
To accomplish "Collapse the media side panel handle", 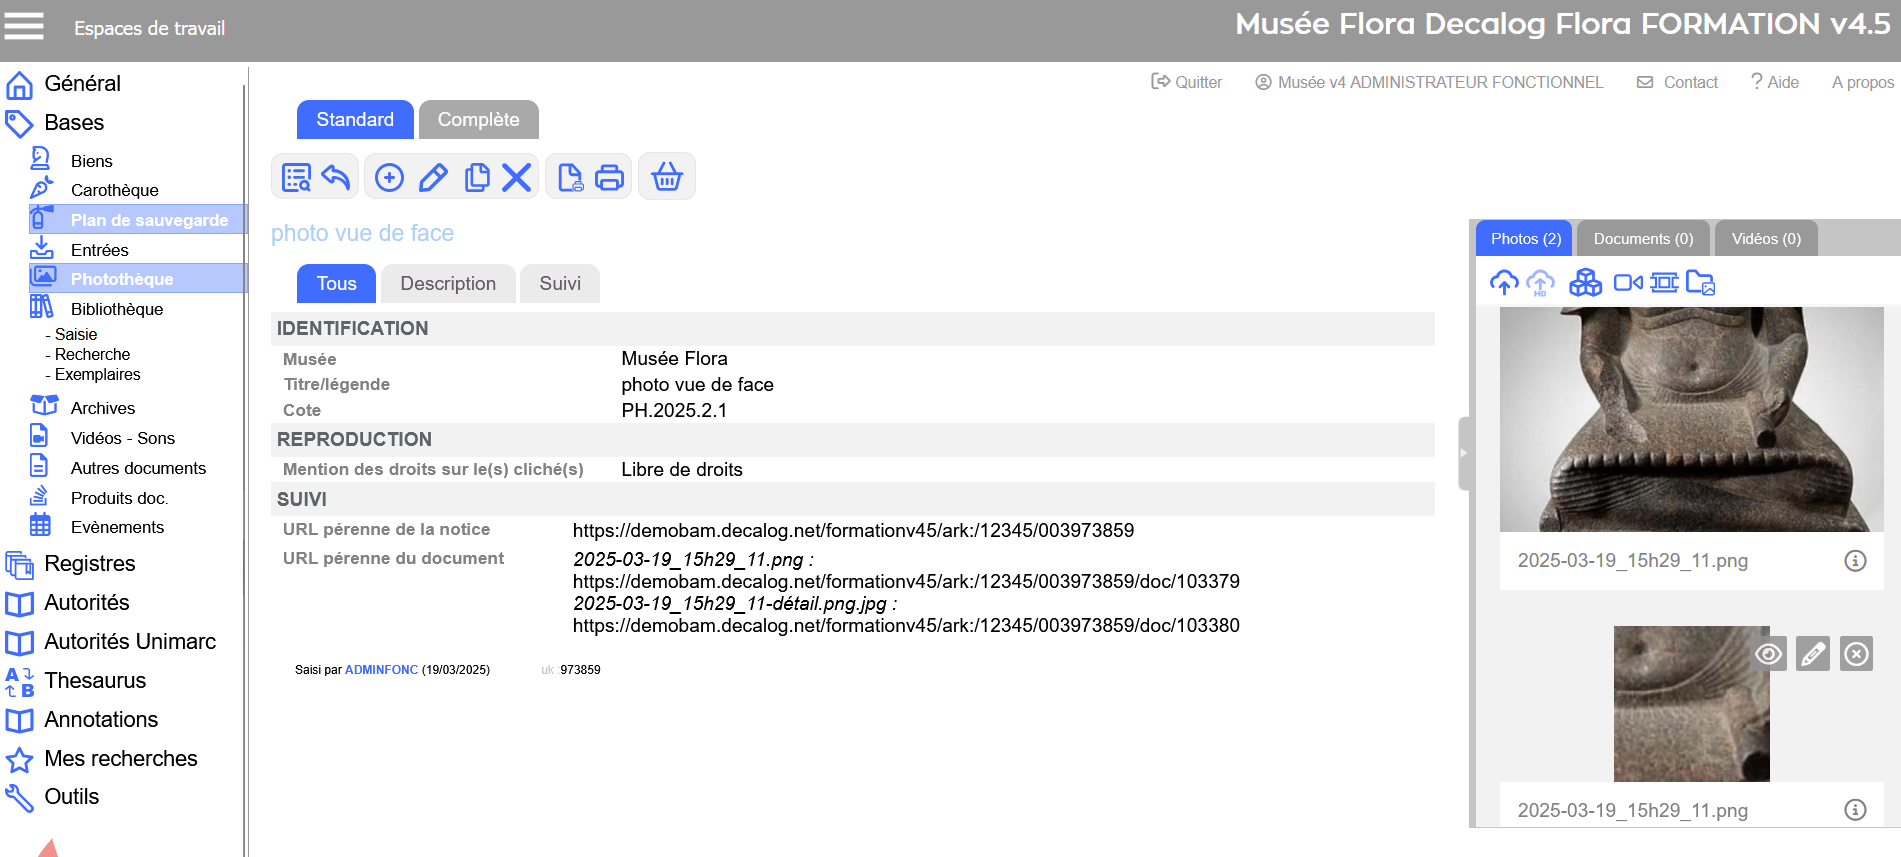I will (x=1463, y=453).
